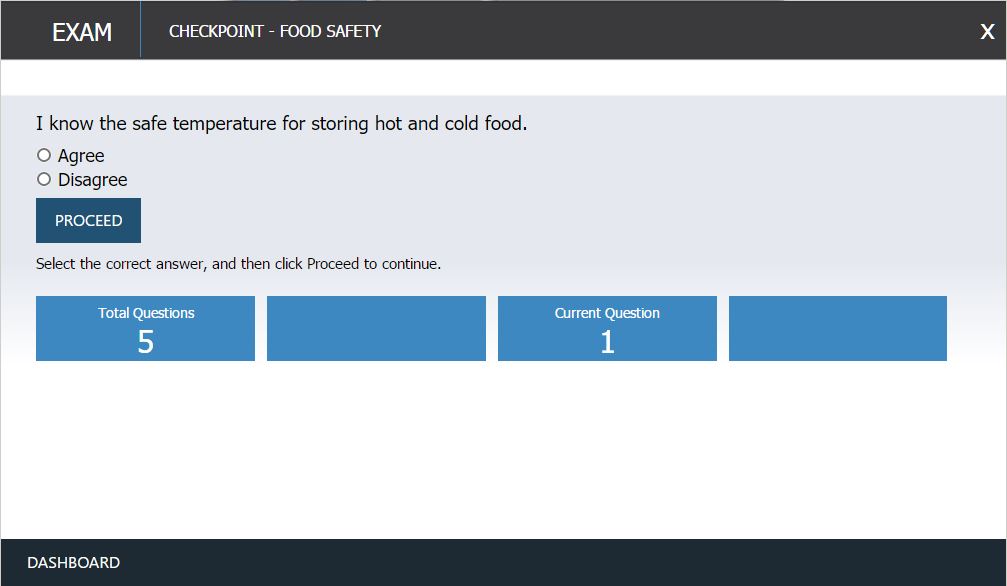Image resolution: width=1007 pixels, height=586 pixels.
Task: Click the 'Select the correct answer' instruction
Action: click(238, 263)
